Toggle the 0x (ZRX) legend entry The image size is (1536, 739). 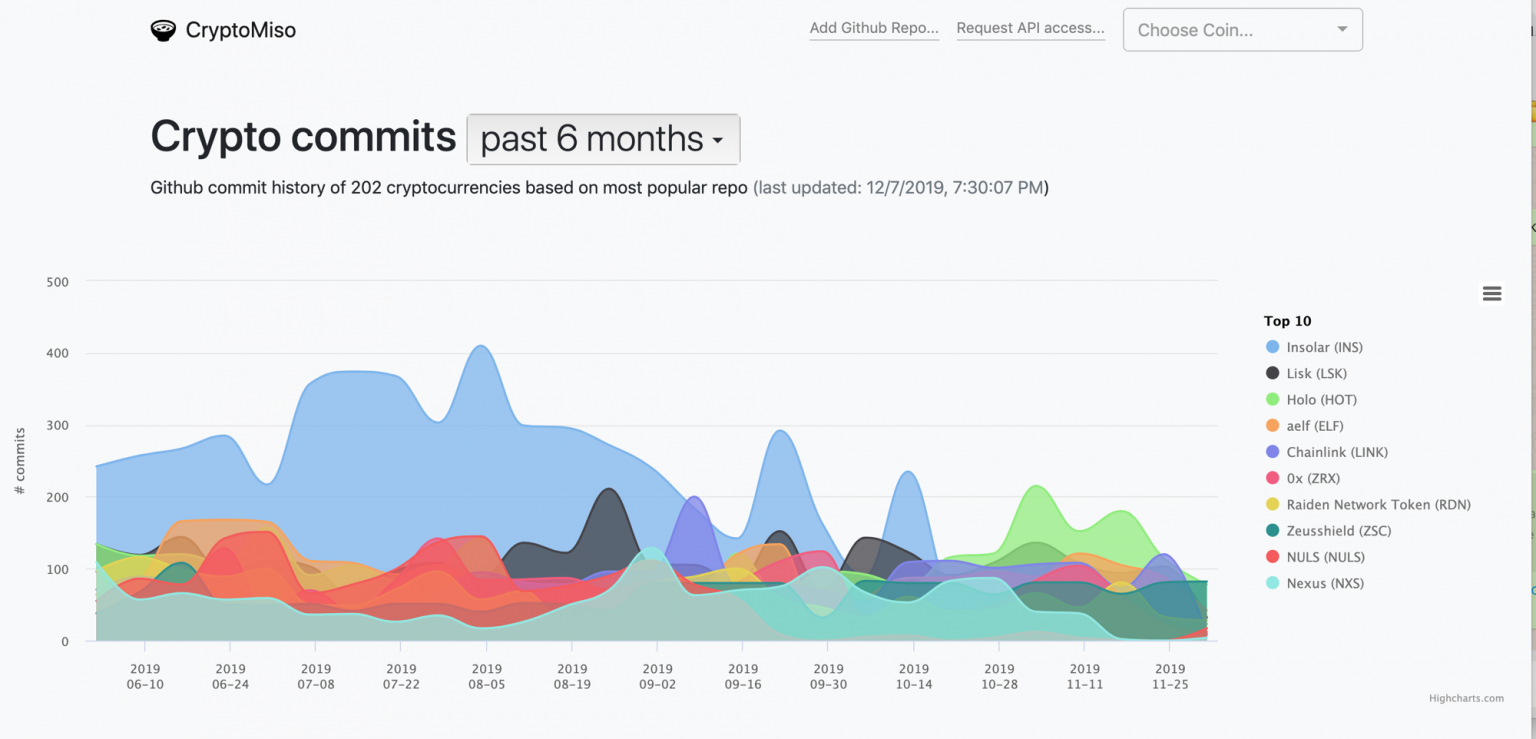click(x=1302, y=478)
